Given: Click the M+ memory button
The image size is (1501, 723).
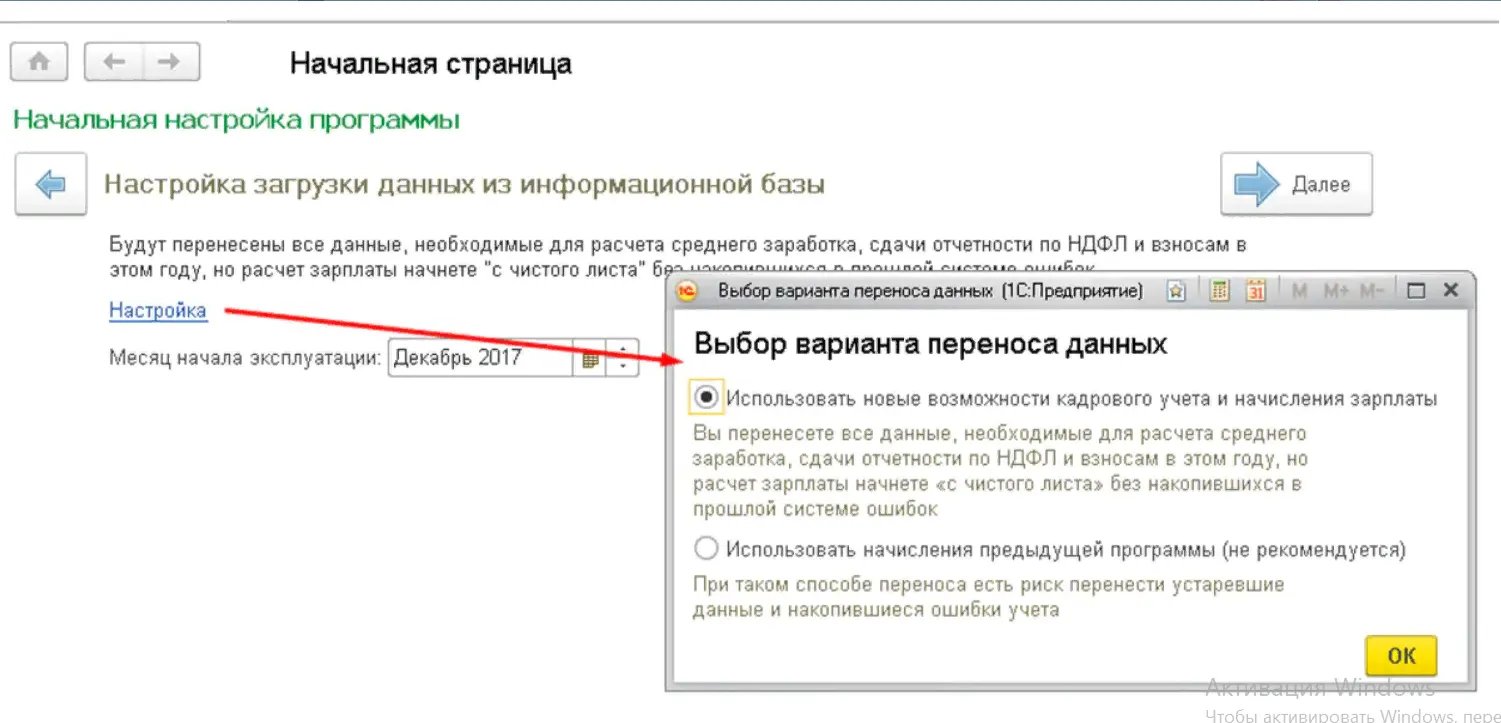Looking at the screenshot, I should click(1336, 291).
